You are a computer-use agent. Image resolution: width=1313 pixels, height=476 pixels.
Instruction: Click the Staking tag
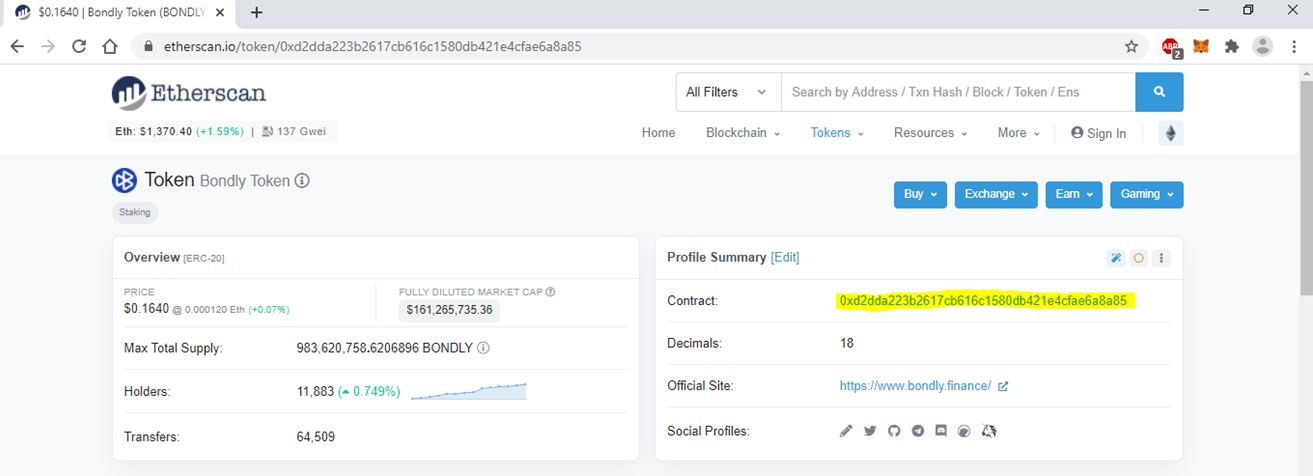coord(135,212)
